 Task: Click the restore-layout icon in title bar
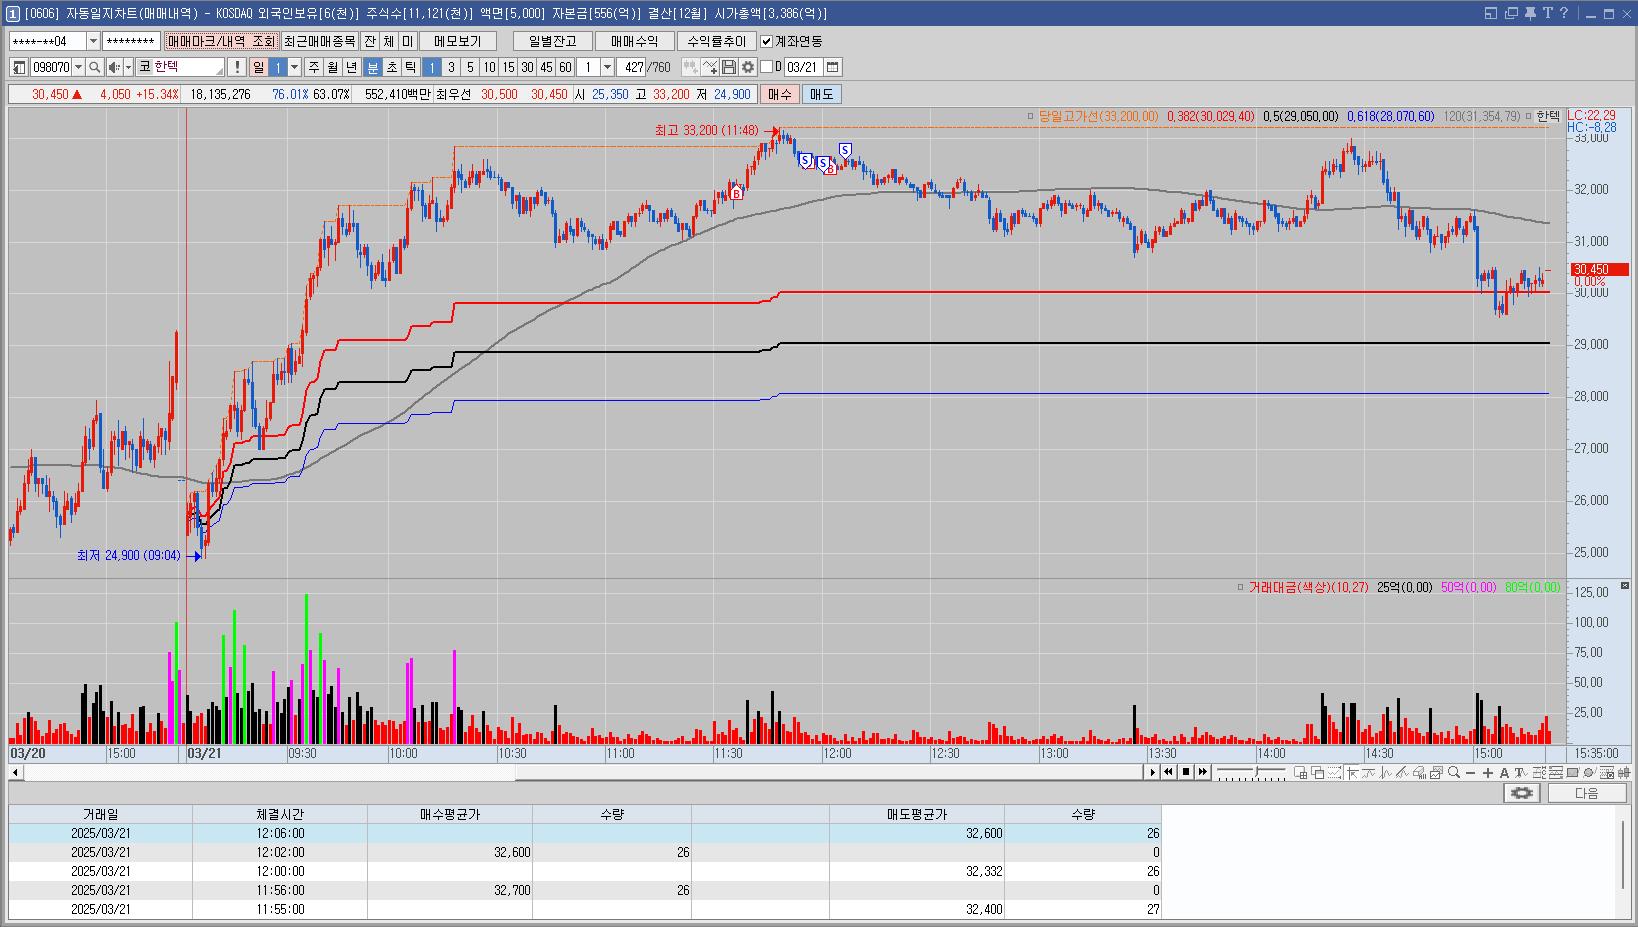(1491, 13)
